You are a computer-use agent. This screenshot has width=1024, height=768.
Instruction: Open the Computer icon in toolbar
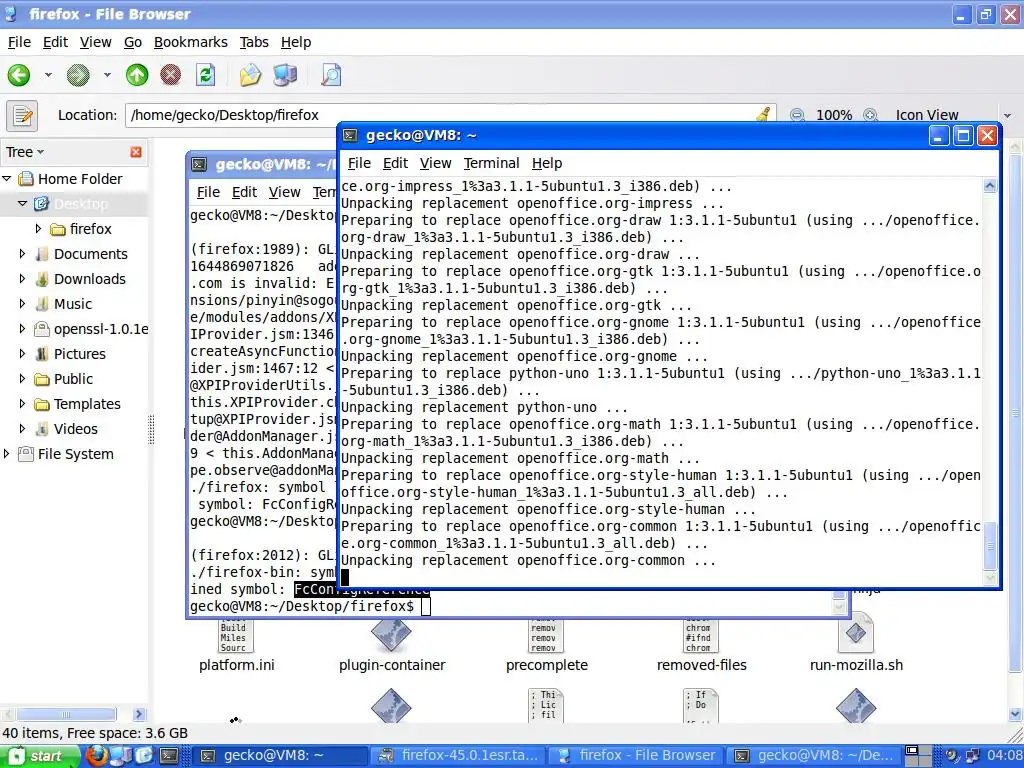click(285, 75)
